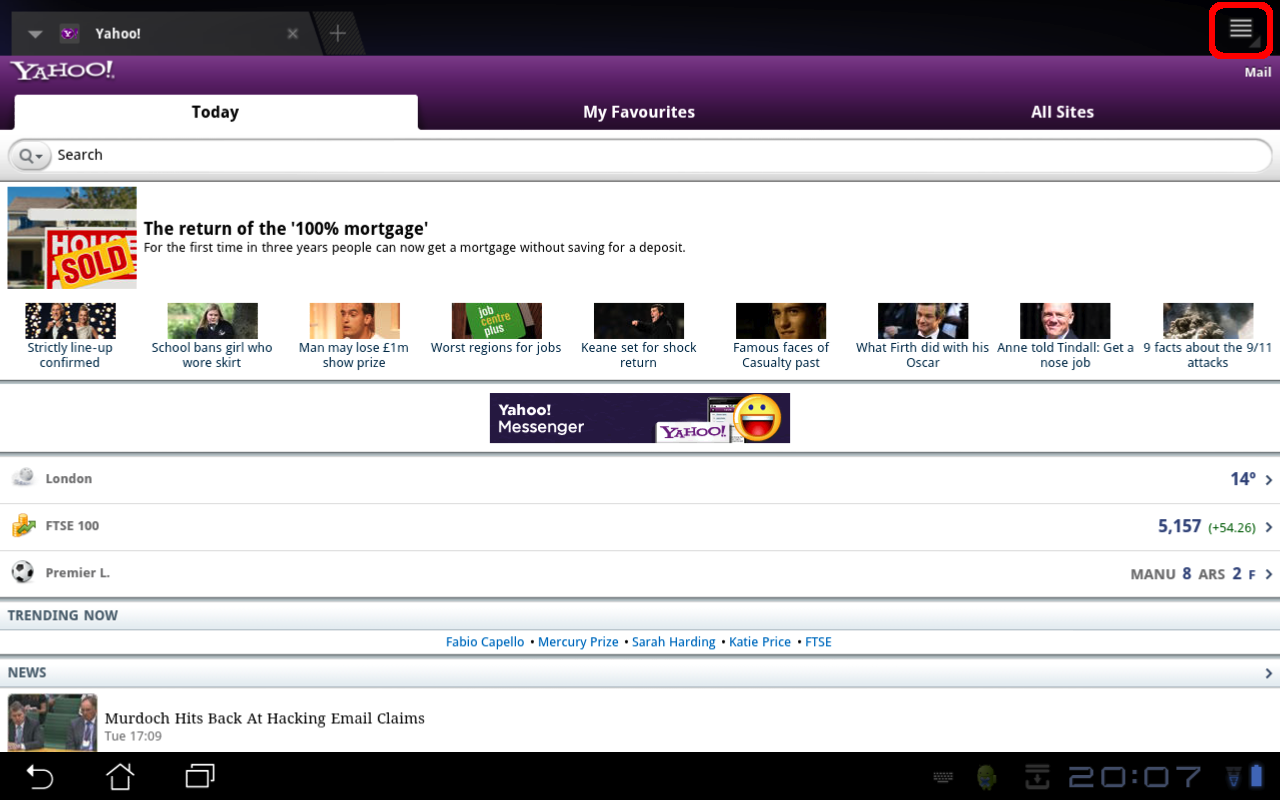Switch to All Sites tab

[x=1062, y=112]
